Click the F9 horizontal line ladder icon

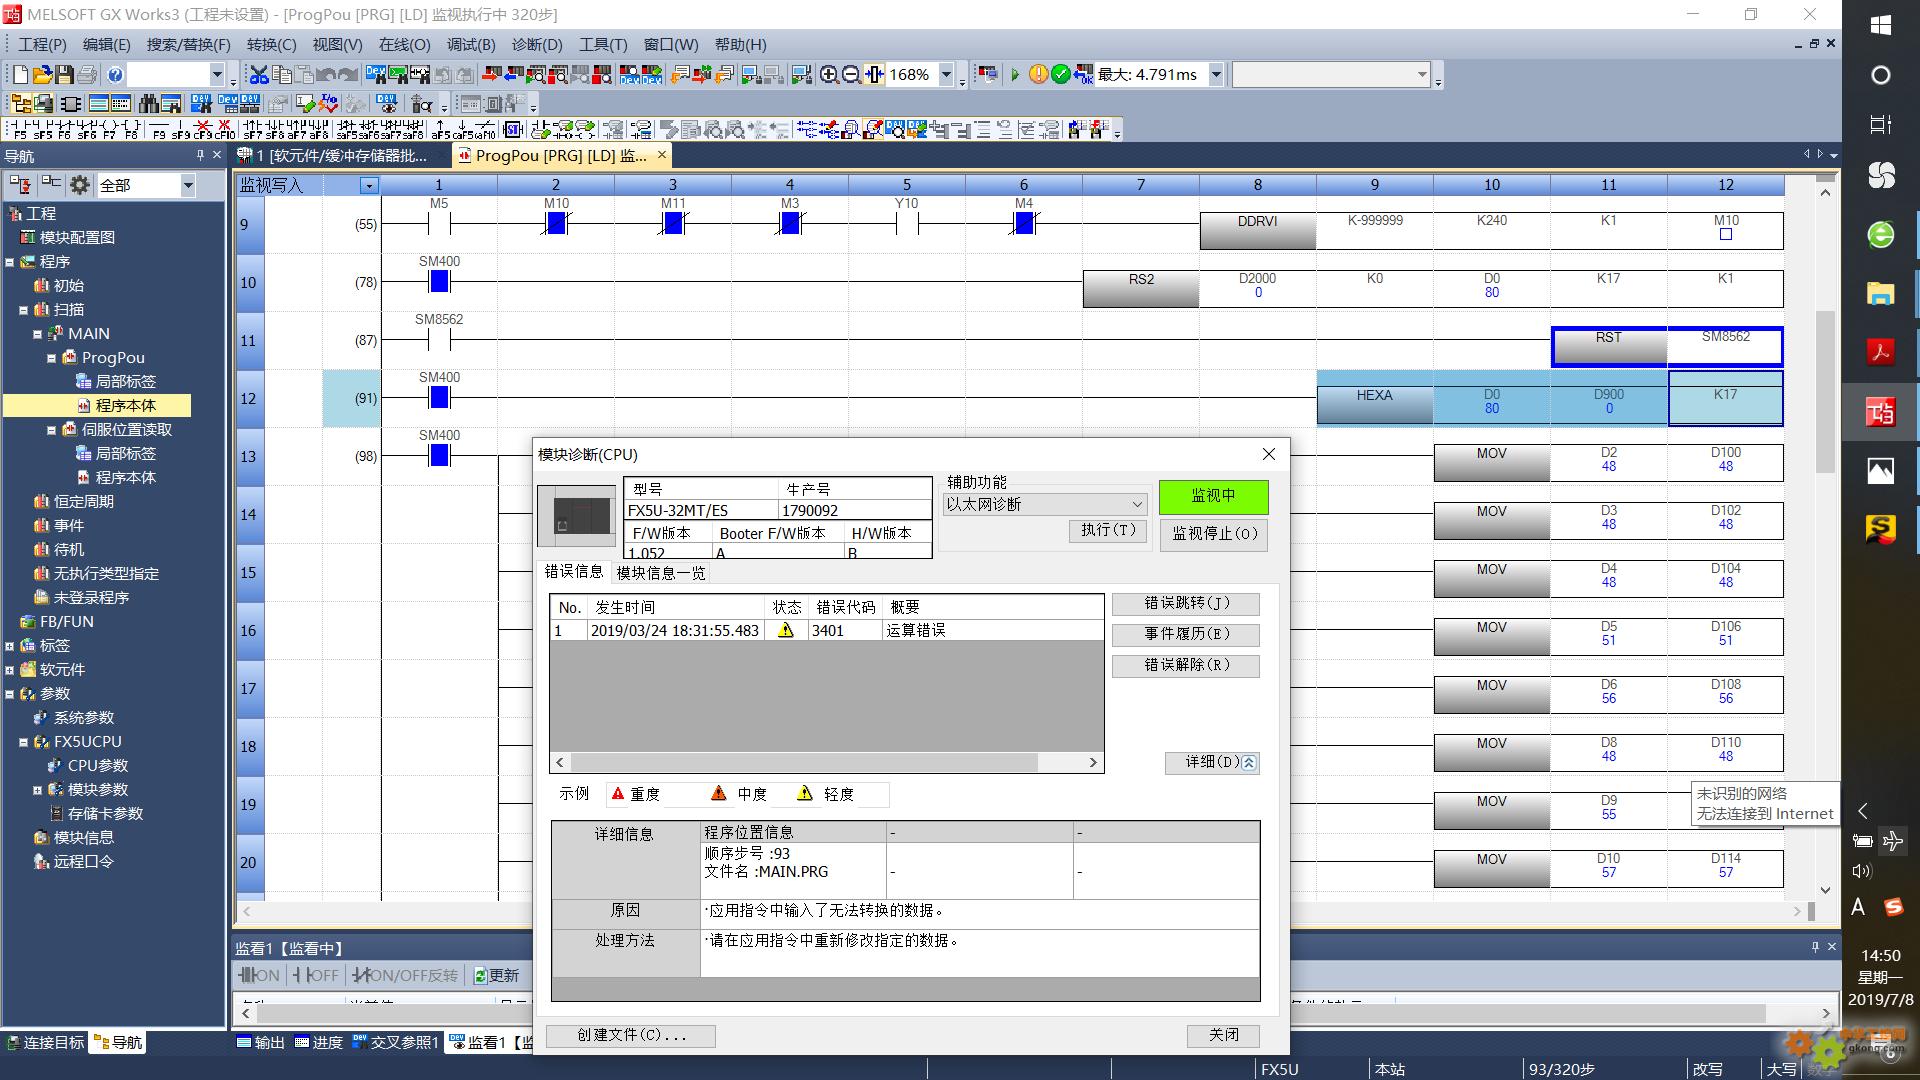coord(159,129)
